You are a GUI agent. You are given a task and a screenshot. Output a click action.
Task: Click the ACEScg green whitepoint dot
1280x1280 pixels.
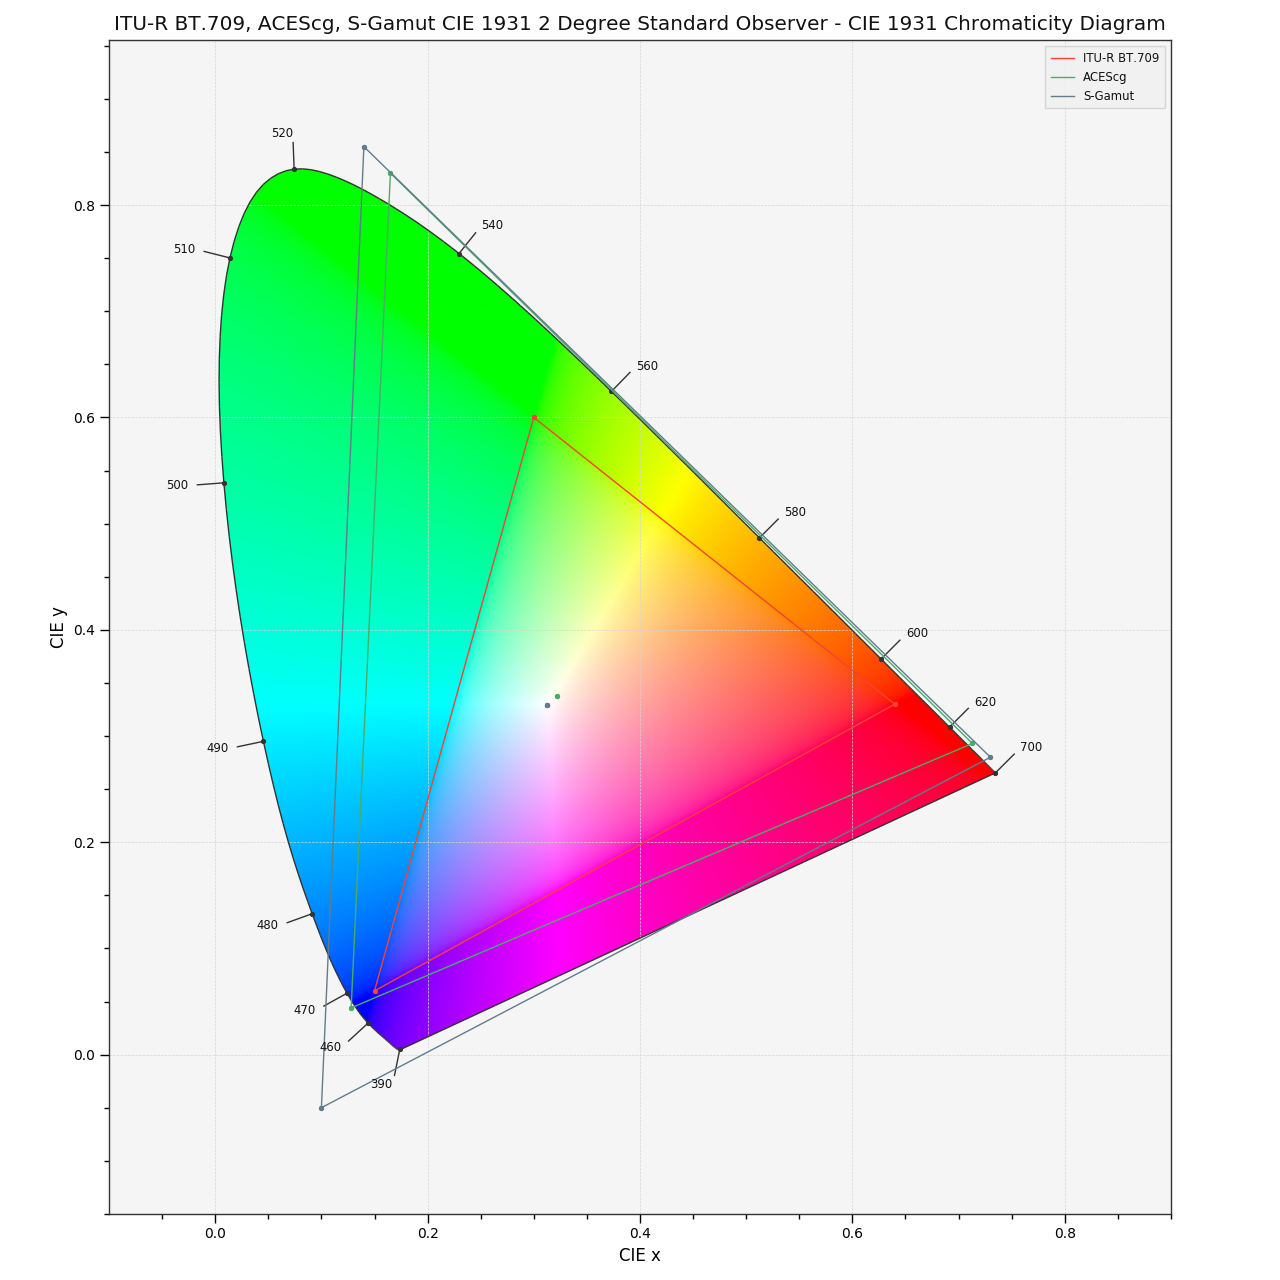click(557, 696)
